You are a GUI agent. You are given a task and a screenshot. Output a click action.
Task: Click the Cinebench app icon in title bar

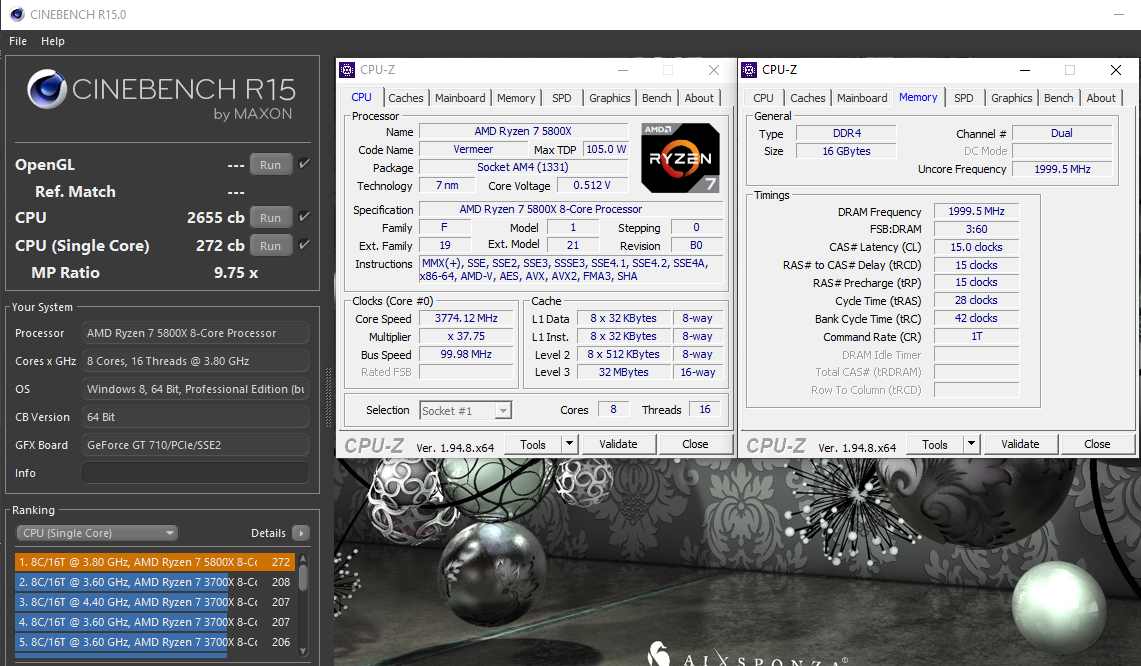click(16, 14)
